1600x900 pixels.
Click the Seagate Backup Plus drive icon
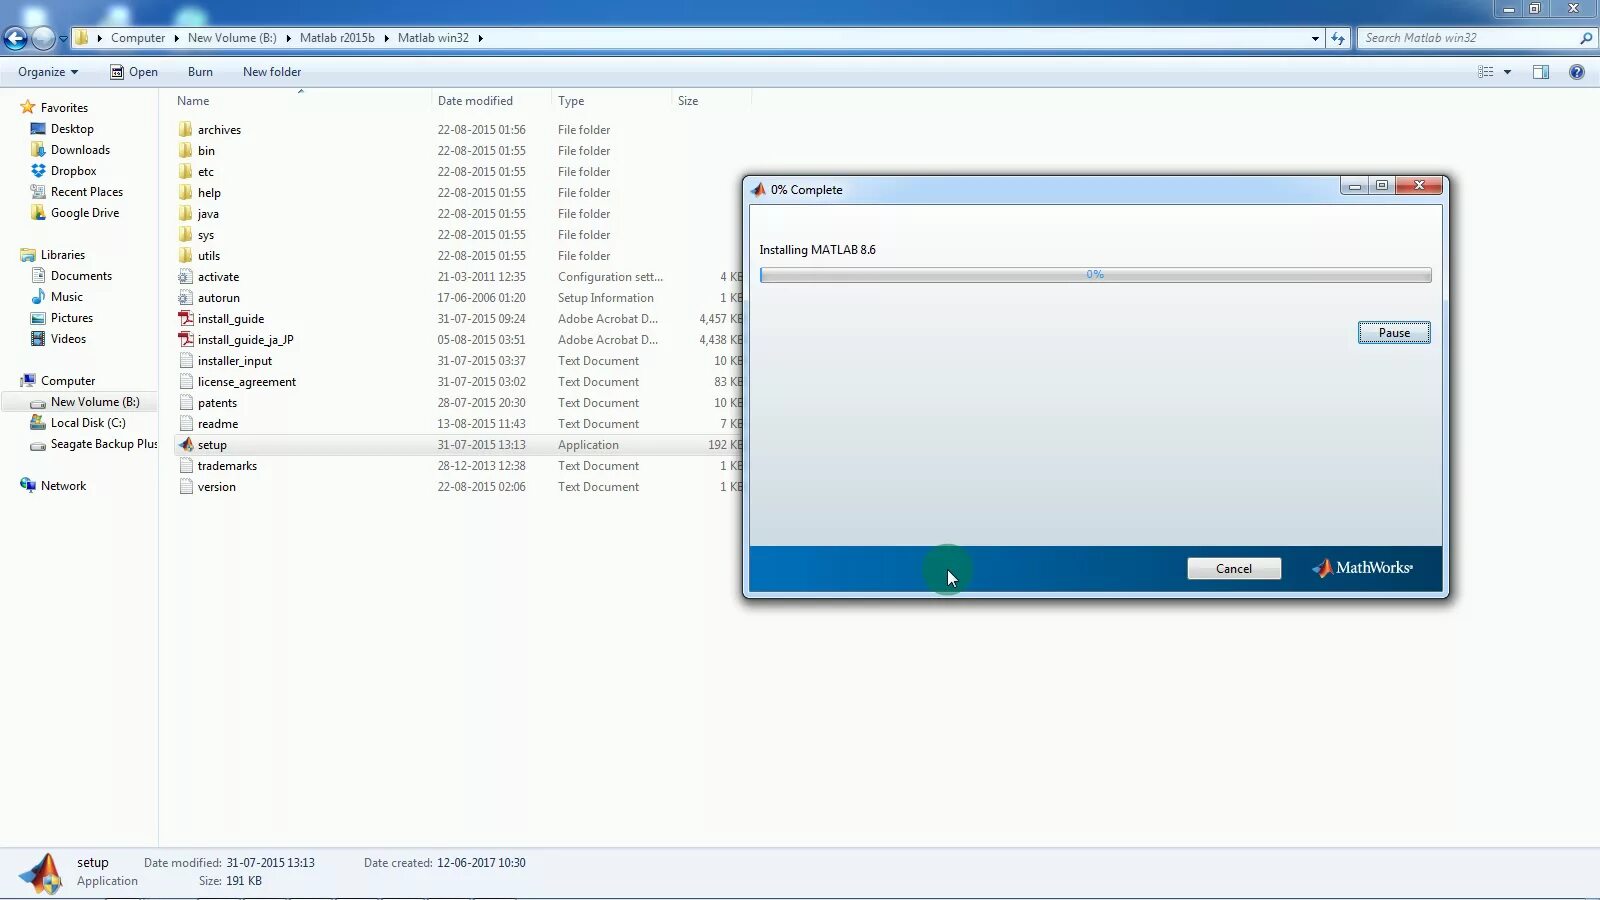click(38, 444)
